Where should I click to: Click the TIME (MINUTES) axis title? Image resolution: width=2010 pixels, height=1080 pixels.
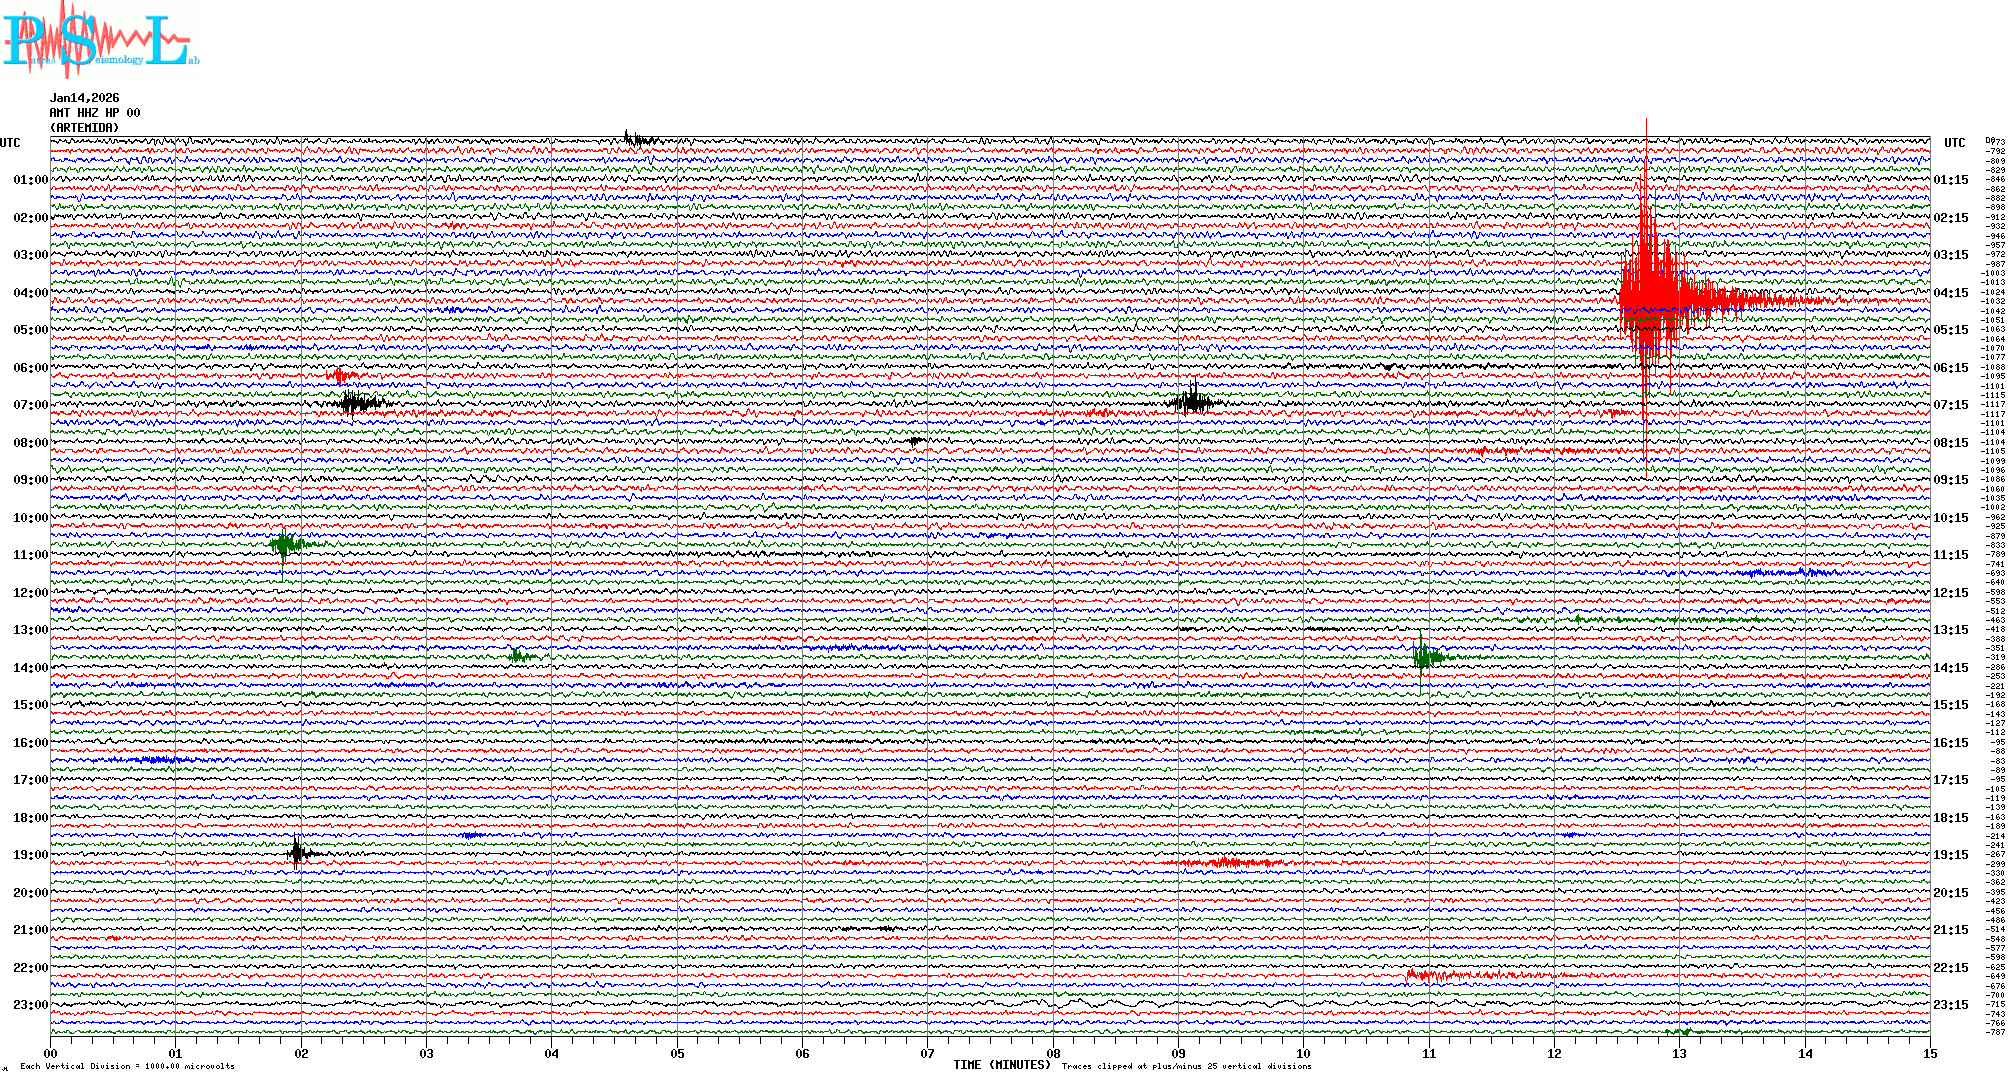1002,1065
